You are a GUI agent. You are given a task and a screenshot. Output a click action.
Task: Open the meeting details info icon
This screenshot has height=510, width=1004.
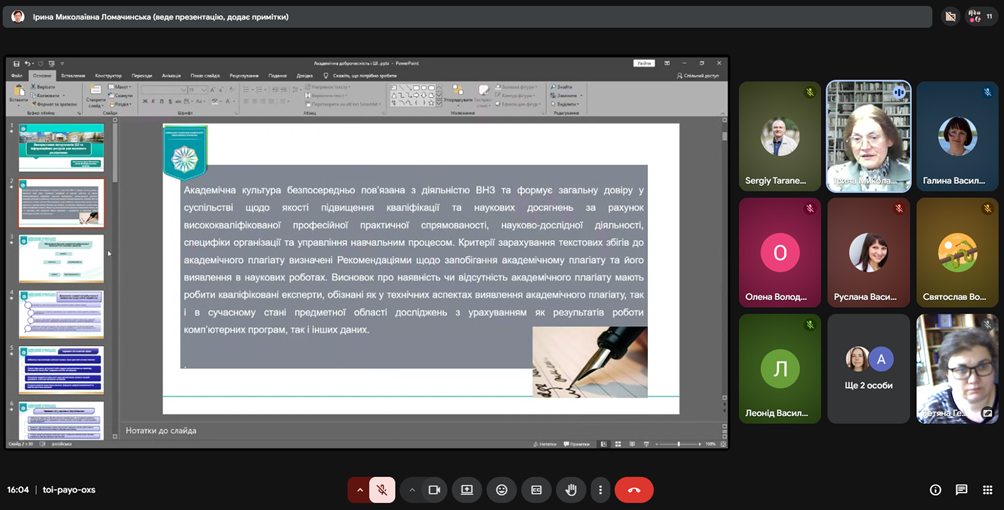tap(935, 490)
